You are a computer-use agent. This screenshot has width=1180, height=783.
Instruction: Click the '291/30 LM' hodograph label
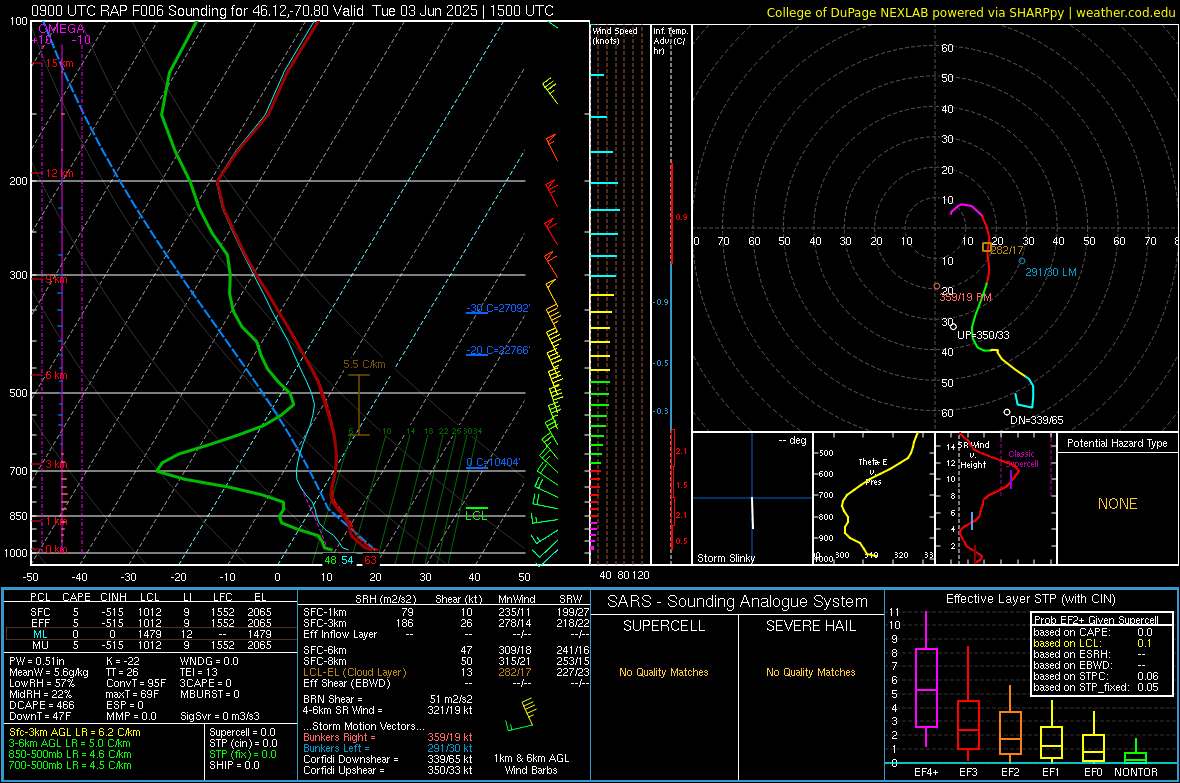(1051, 273)
